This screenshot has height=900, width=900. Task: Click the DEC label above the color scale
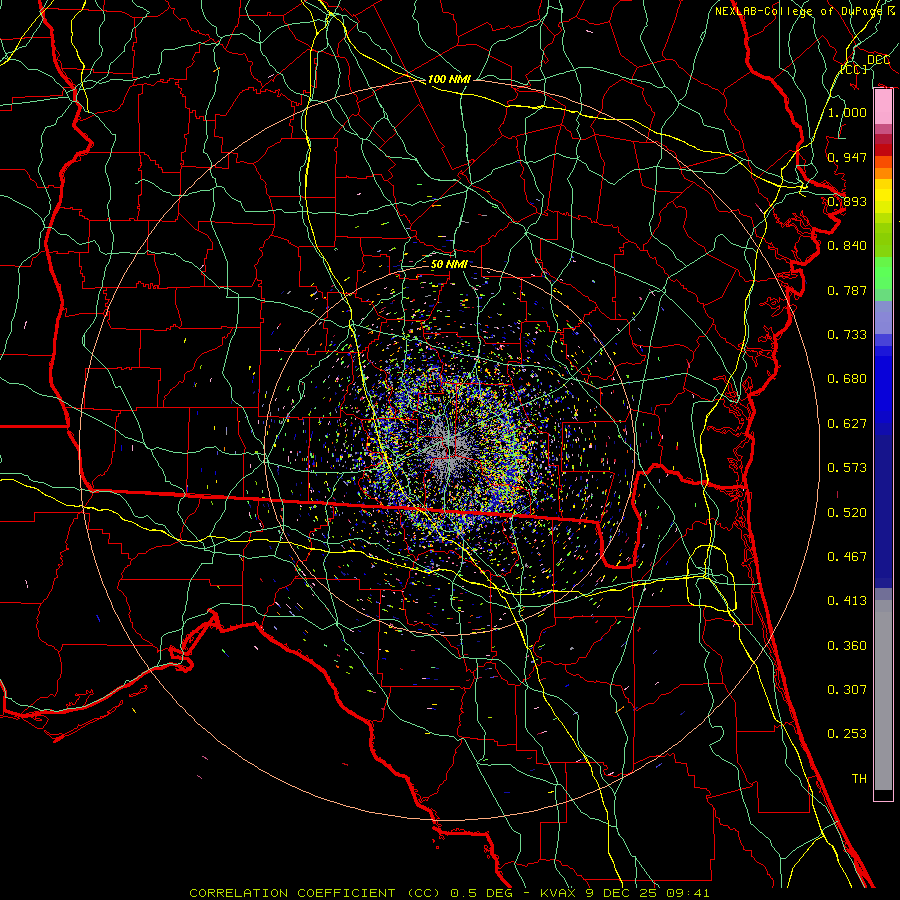coord(878,60)
